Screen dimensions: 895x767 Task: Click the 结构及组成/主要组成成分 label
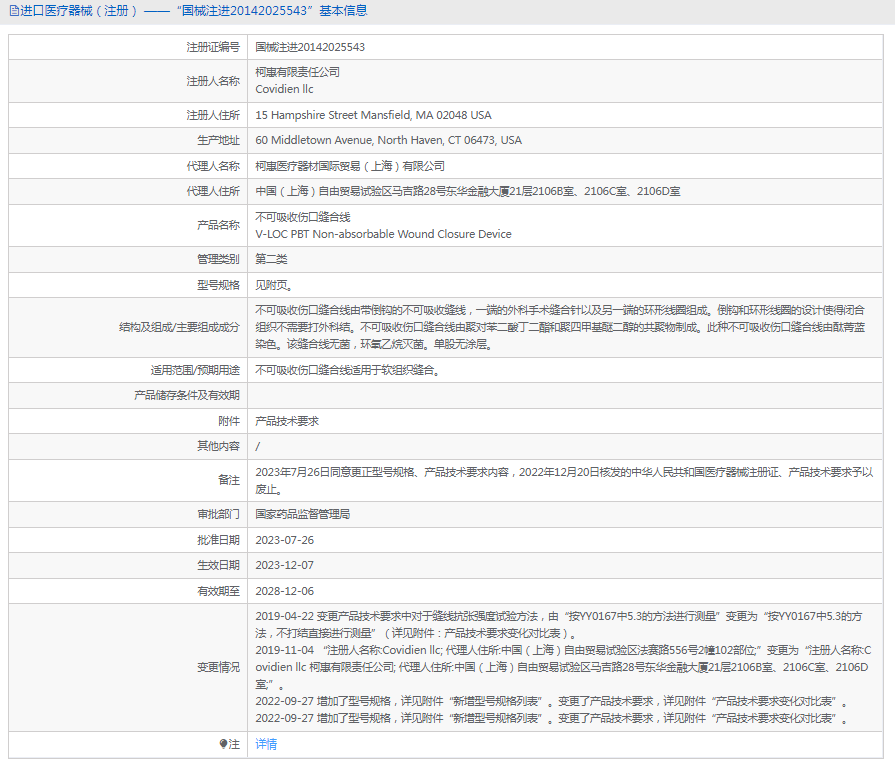point(179,327)
